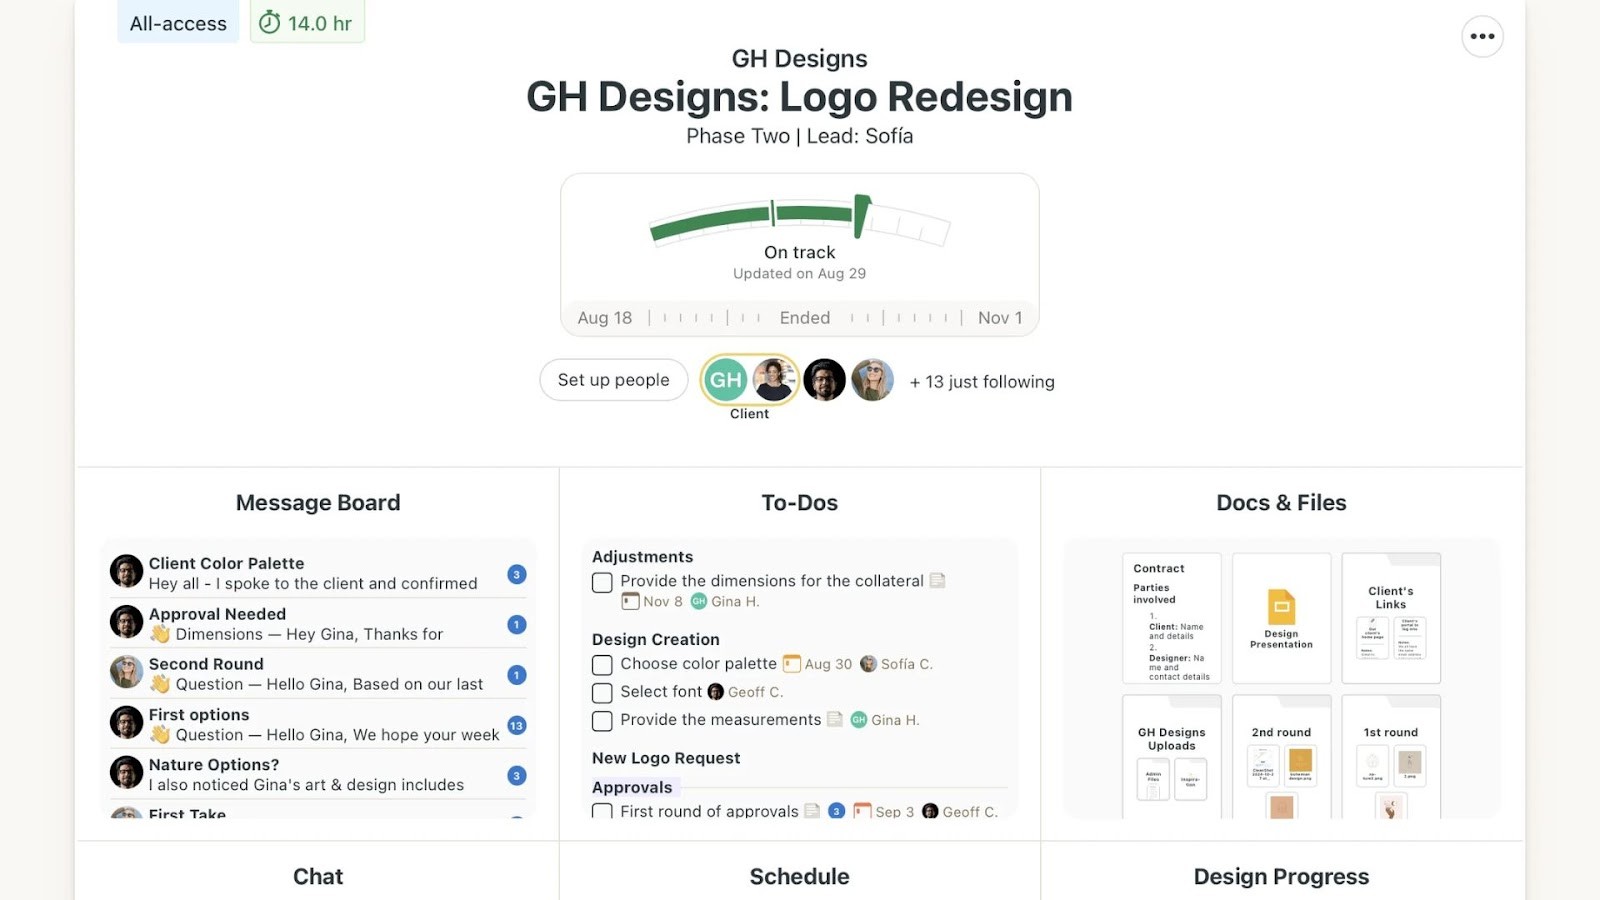Open the Contract document card

[1171, 618]
